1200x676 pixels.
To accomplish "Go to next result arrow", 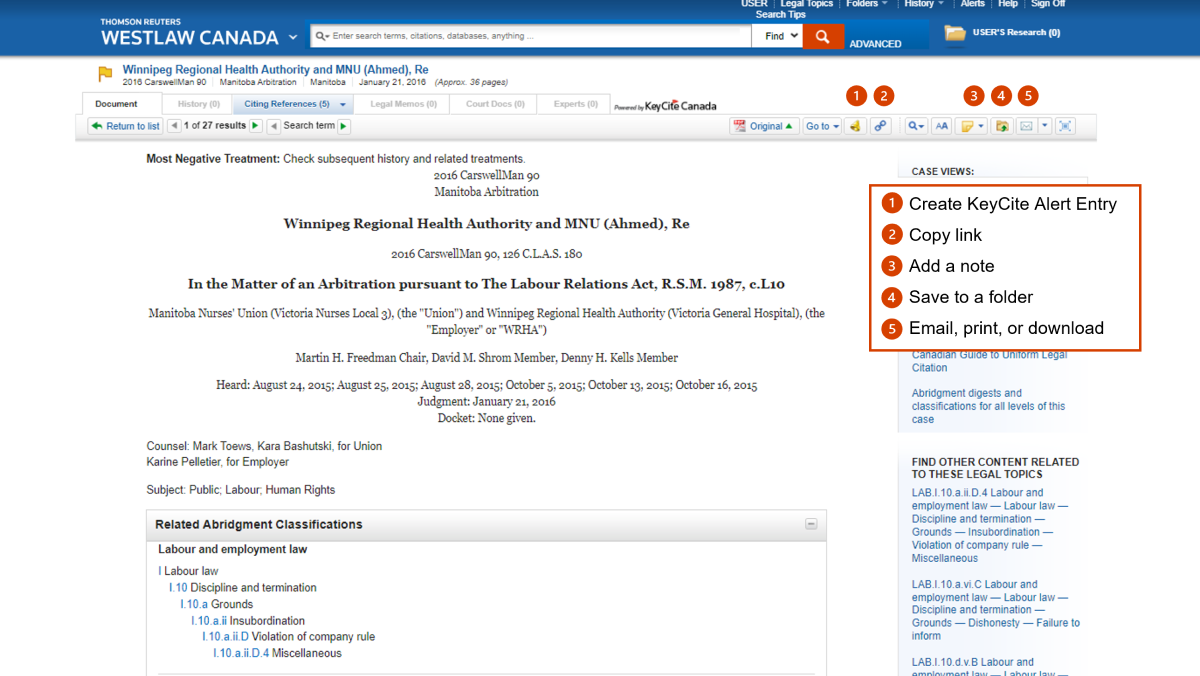I will [256, 126].
